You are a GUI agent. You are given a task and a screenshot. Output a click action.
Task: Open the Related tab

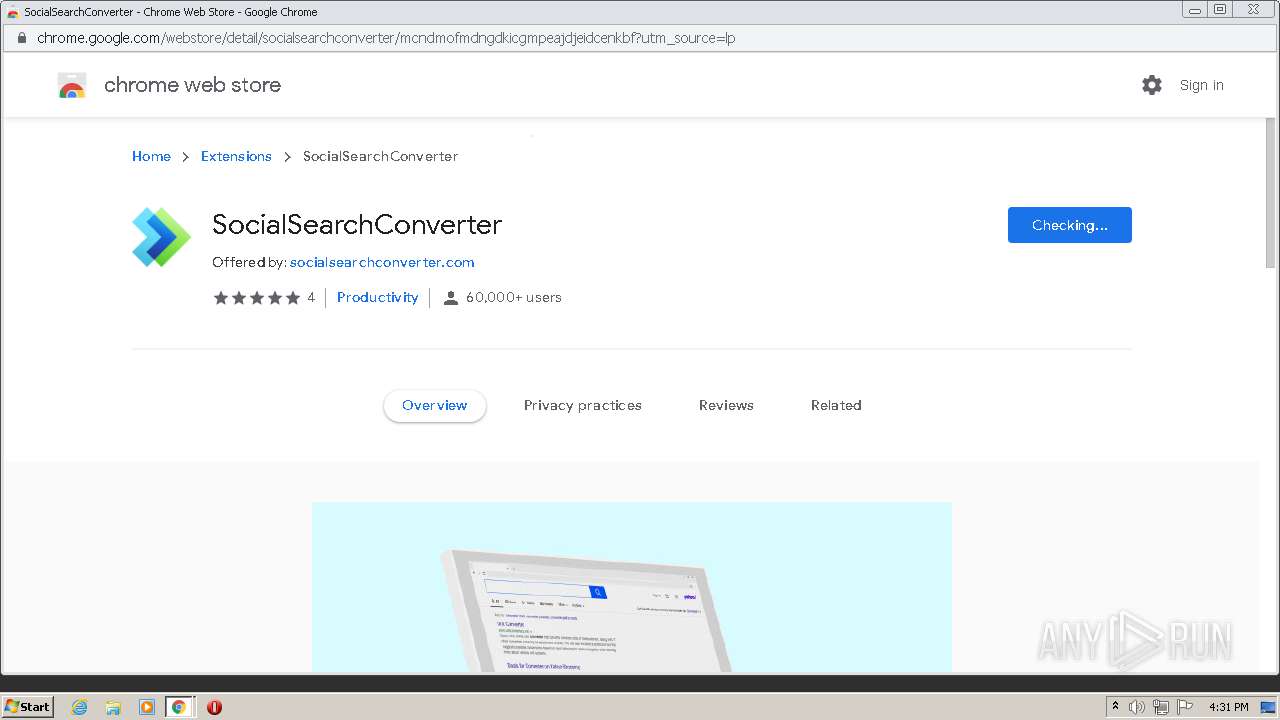(x=836, y=405)
